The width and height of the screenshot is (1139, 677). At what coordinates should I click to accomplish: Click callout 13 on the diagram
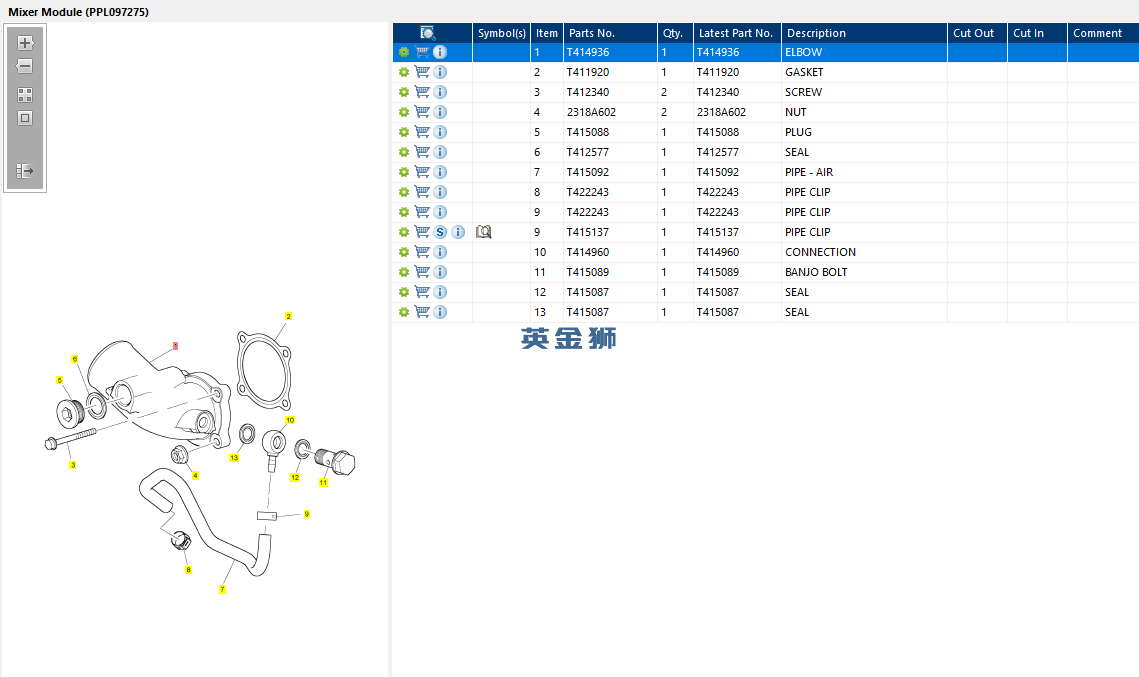(234, 458)
